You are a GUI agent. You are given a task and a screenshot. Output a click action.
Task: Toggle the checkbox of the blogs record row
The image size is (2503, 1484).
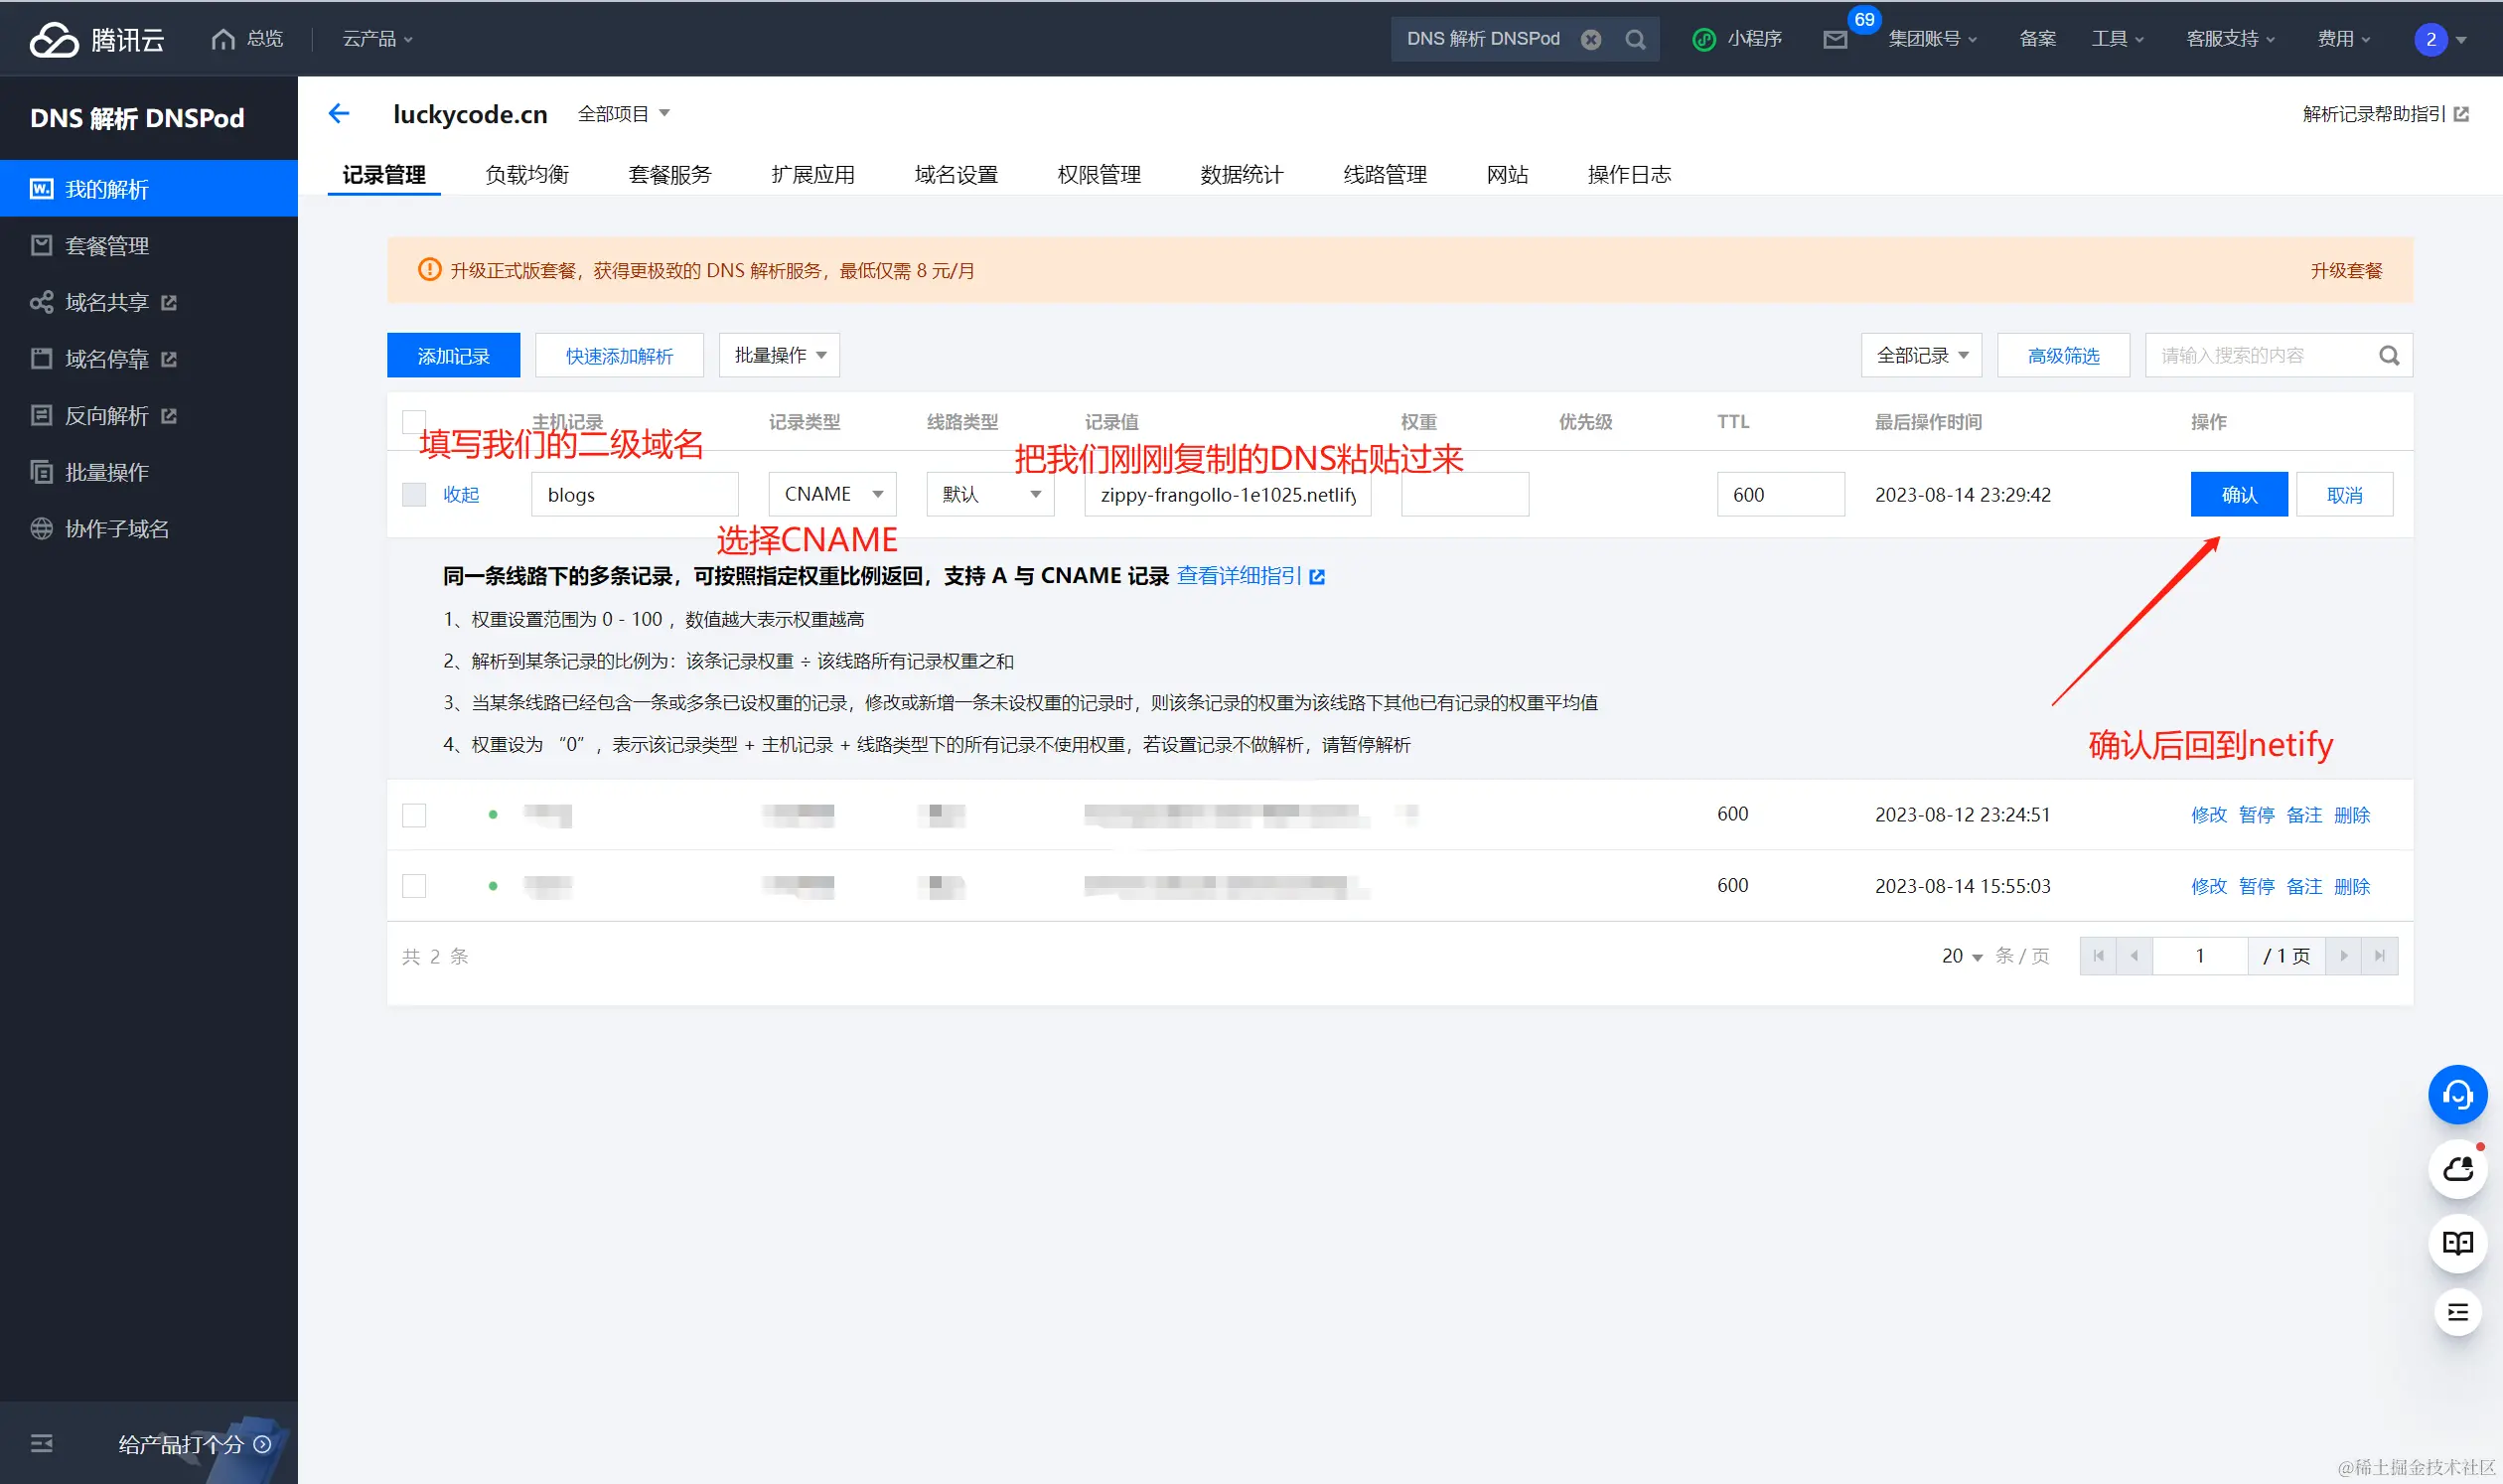[x=414, y=494]
